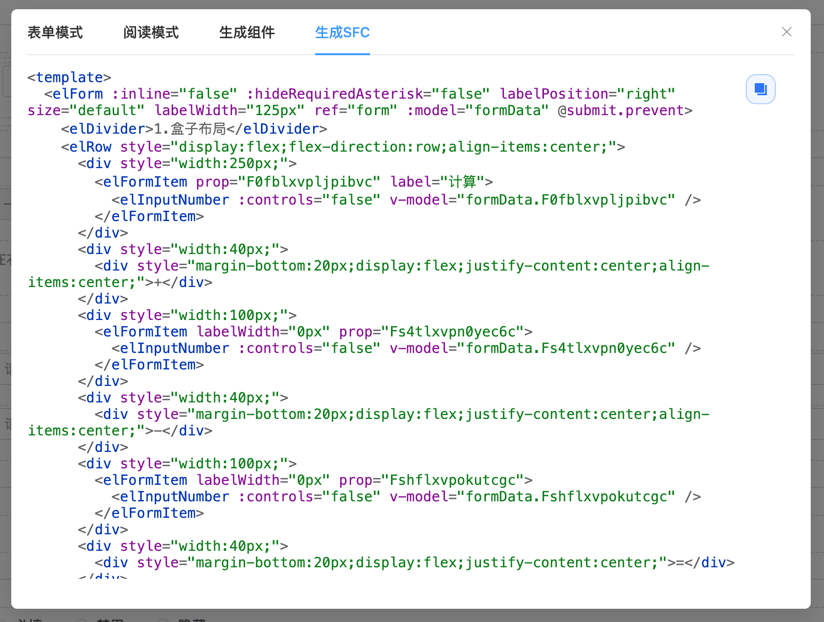Viewport: 824px width, 622px height.
Task: Select the 生成组件 tab
Action: (x=247, y=33)
